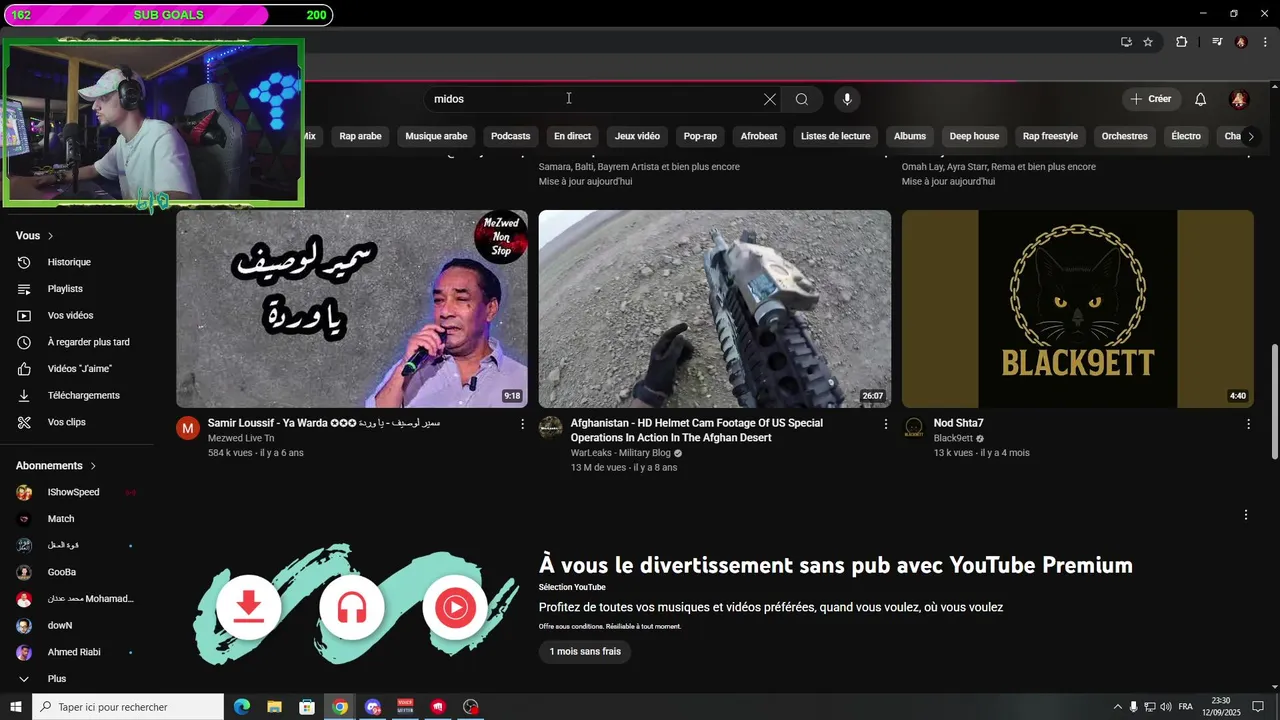Click the Windows taskbar search box
1280x720 pixels.
tap(127, 707)
